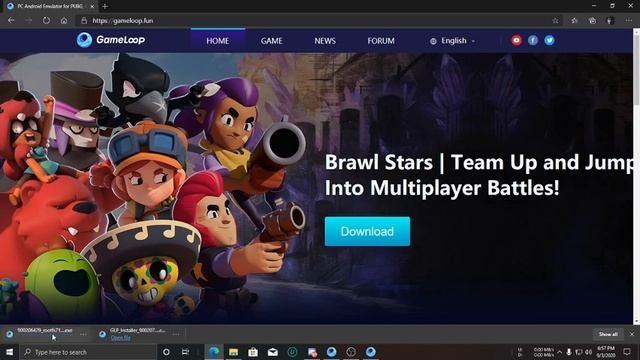Open the HOME navigation item
Screen dimensions: 640x360
(218, 41)
